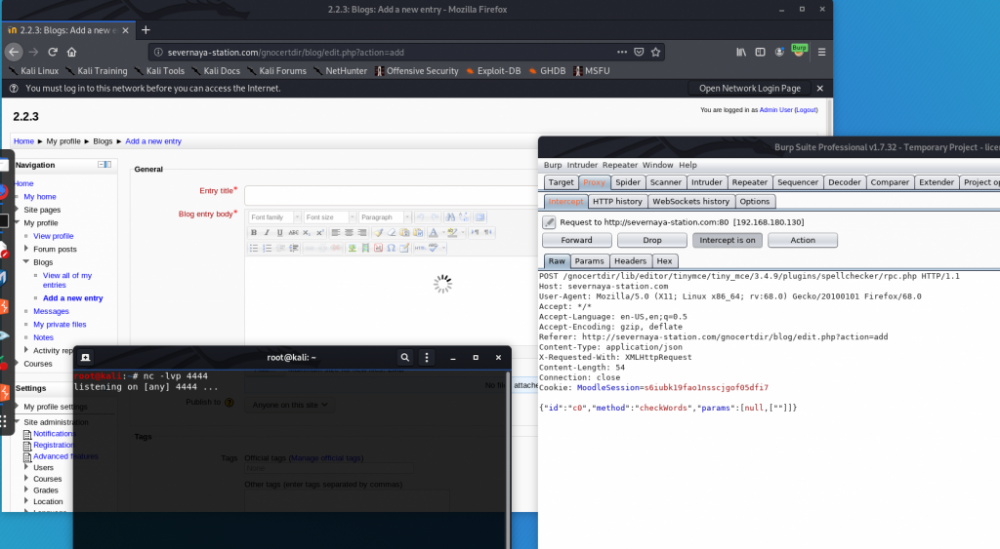
Task: Toggle the Intercept is on button
Action: [x=727, y=240]
